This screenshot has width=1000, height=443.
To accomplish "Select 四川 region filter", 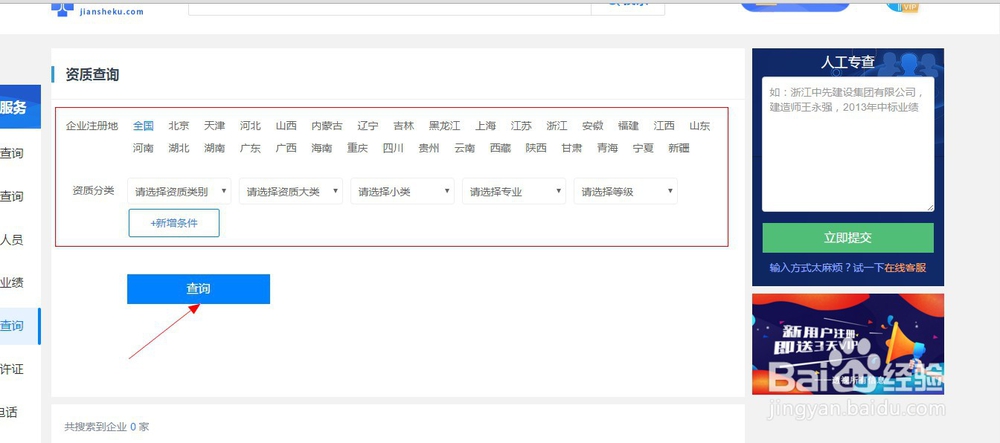I will [393, 148].
